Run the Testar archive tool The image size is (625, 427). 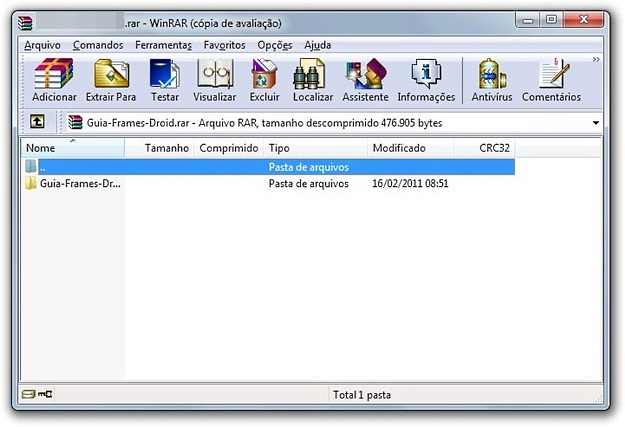coord(164,80)
